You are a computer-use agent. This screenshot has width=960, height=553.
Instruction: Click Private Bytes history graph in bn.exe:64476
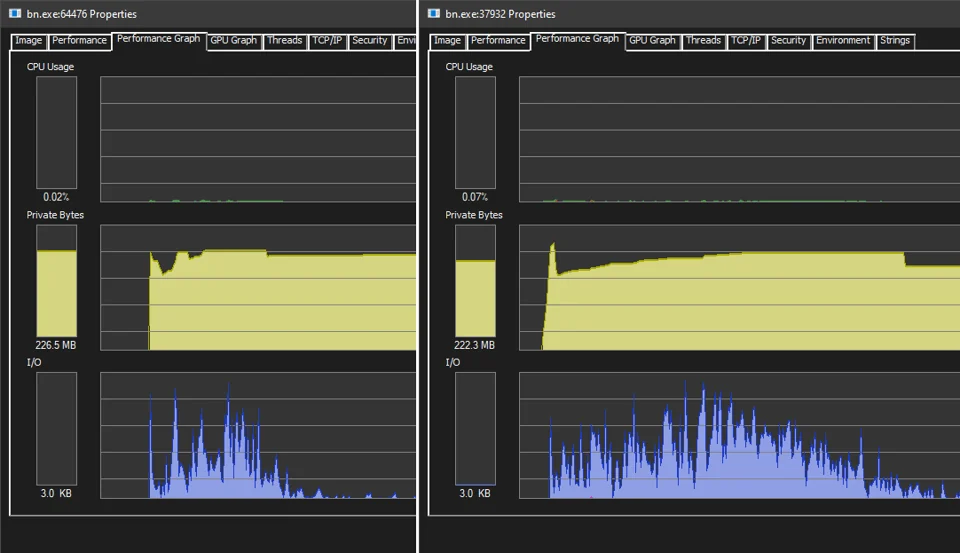tap(258, 287)
